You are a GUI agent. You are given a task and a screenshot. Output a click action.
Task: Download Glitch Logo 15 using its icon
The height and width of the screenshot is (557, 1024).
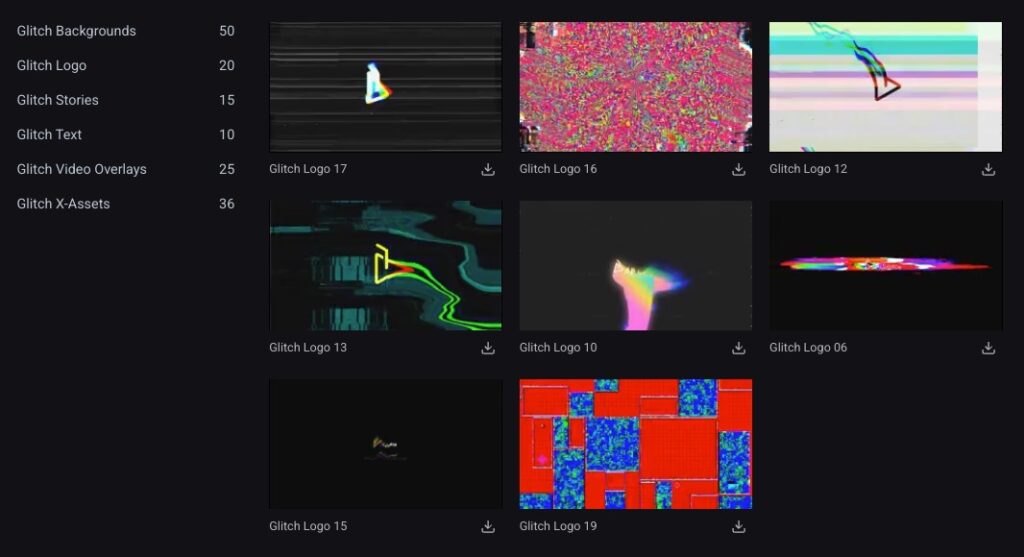point(488,527)
